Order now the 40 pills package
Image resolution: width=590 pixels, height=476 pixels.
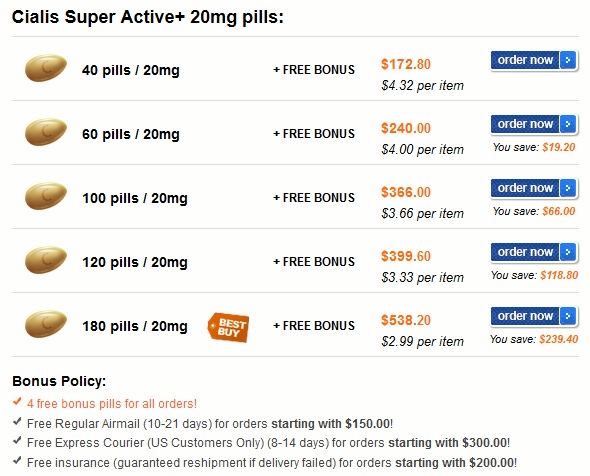click(x=534, y=60)
